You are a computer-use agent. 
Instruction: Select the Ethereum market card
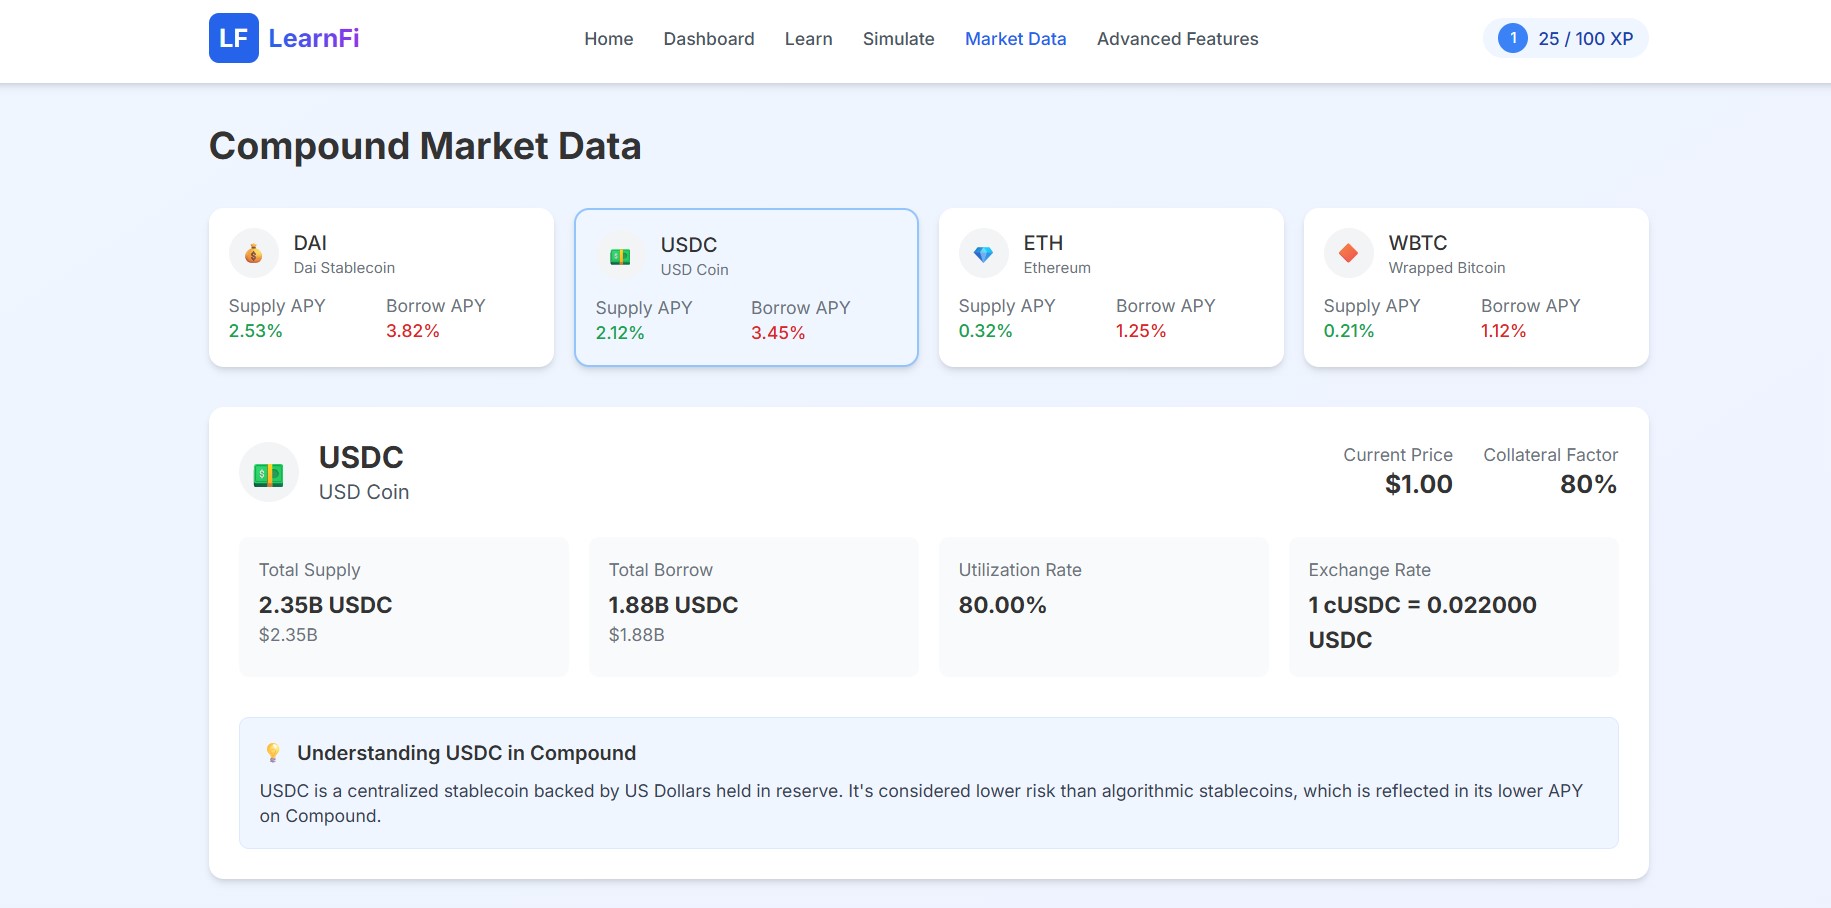(x=1111, y=288)
